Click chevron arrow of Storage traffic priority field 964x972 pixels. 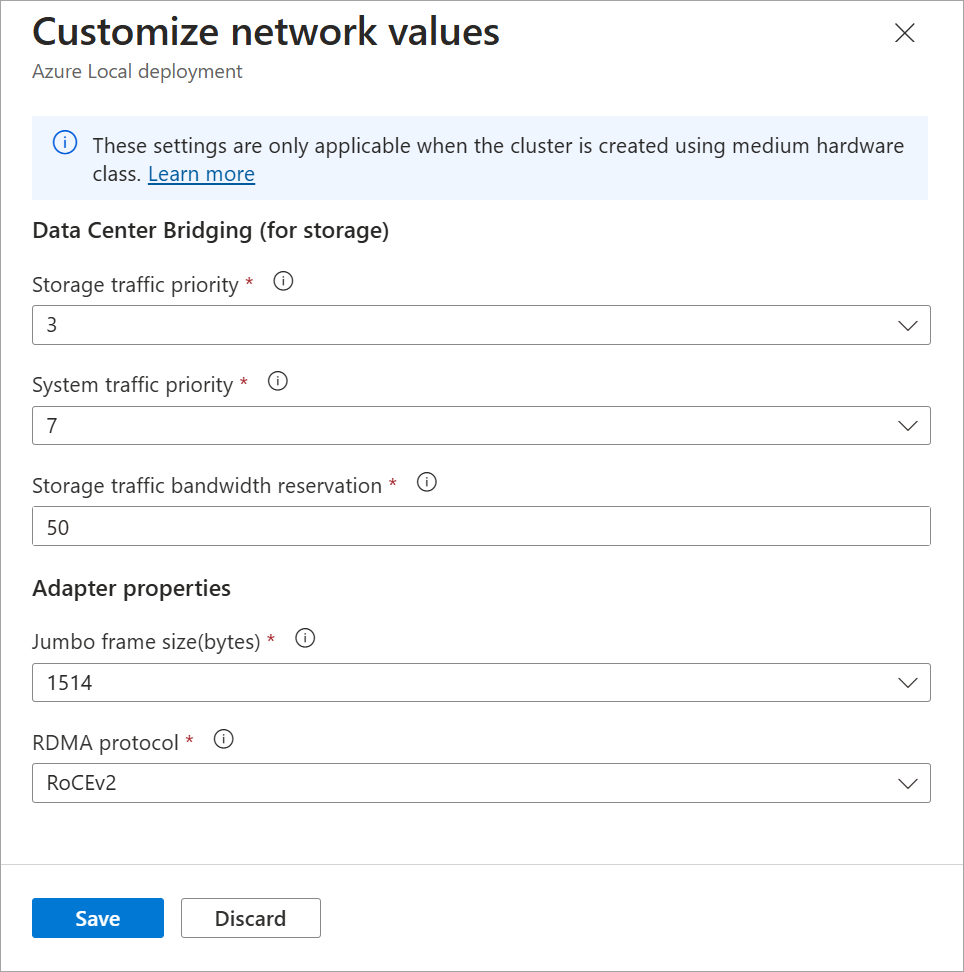[x=908, y=326]
